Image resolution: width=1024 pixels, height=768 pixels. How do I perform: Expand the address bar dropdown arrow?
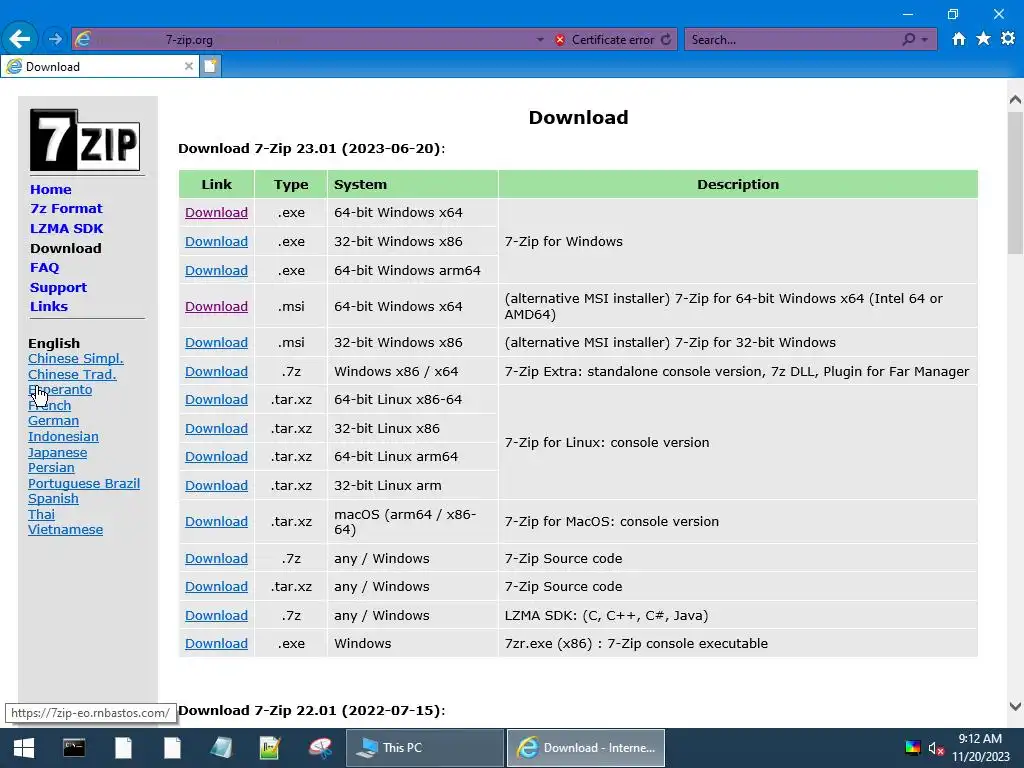pos(540,40)
